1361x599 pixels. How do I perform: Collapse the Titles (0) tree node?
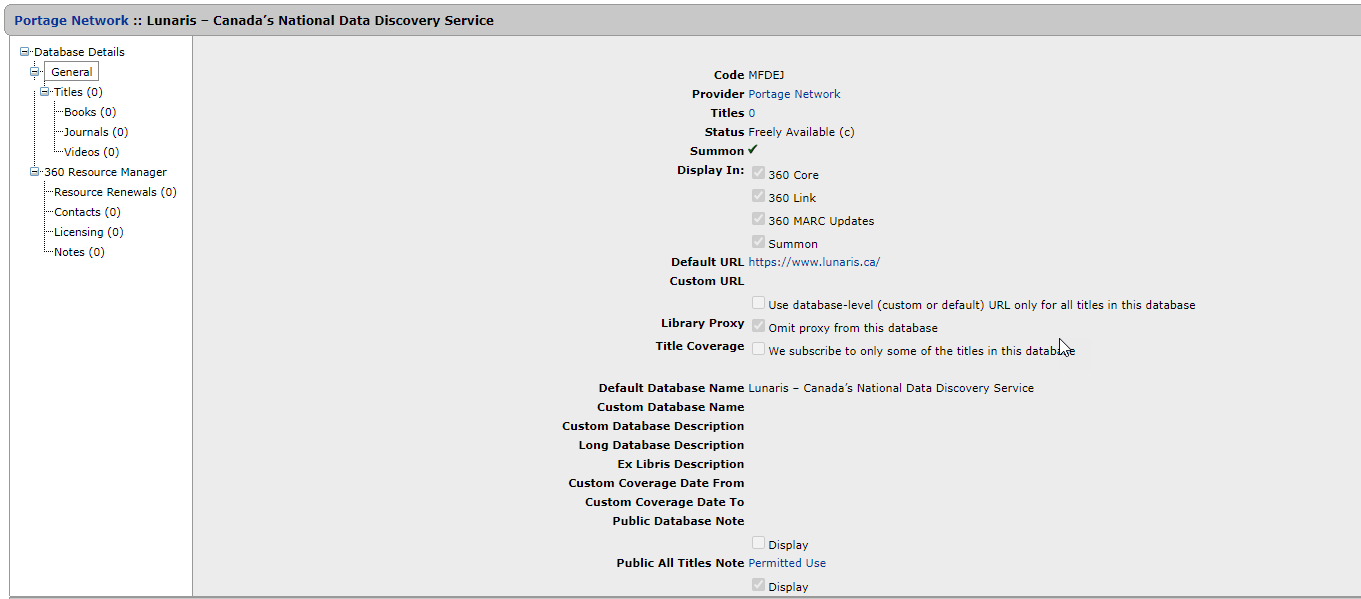coord(45,92)
